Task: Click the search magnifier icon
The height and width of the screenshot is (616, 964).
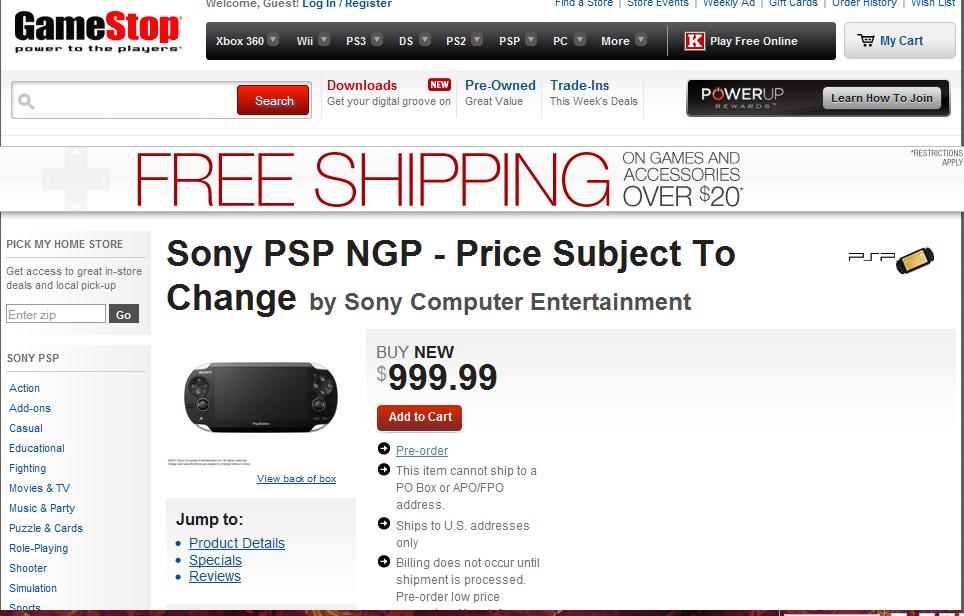Action: point(27,101)
